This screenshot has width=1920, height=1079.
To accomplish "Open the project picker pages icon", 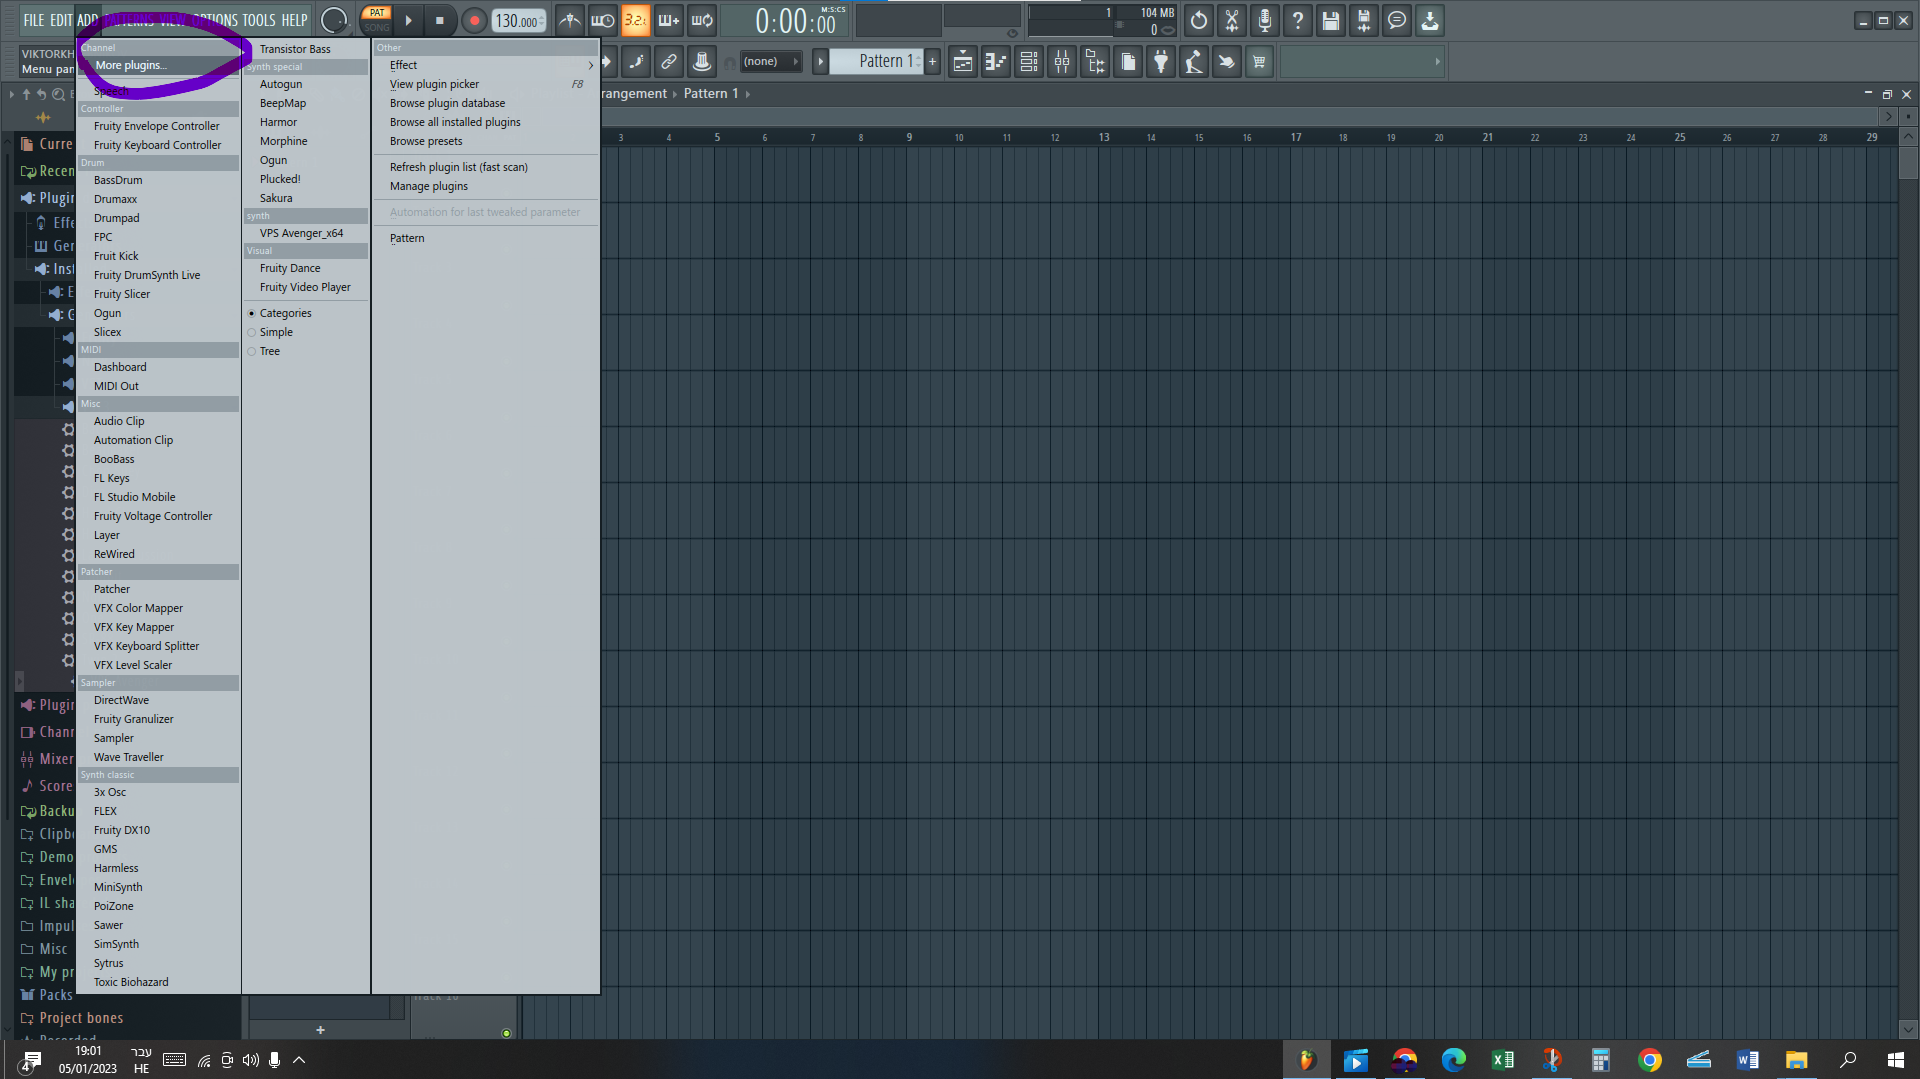I will pyautogui.click(x=1128, y=62).
